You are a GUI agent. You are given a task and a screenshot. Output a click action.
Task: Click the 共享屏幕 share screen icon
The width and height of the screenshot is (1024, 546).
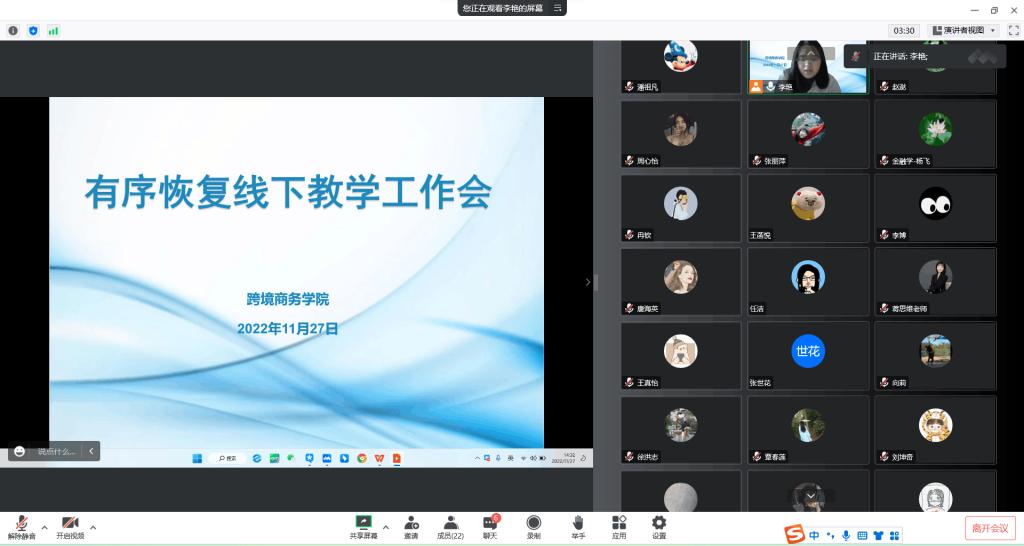tap(363, 526)
